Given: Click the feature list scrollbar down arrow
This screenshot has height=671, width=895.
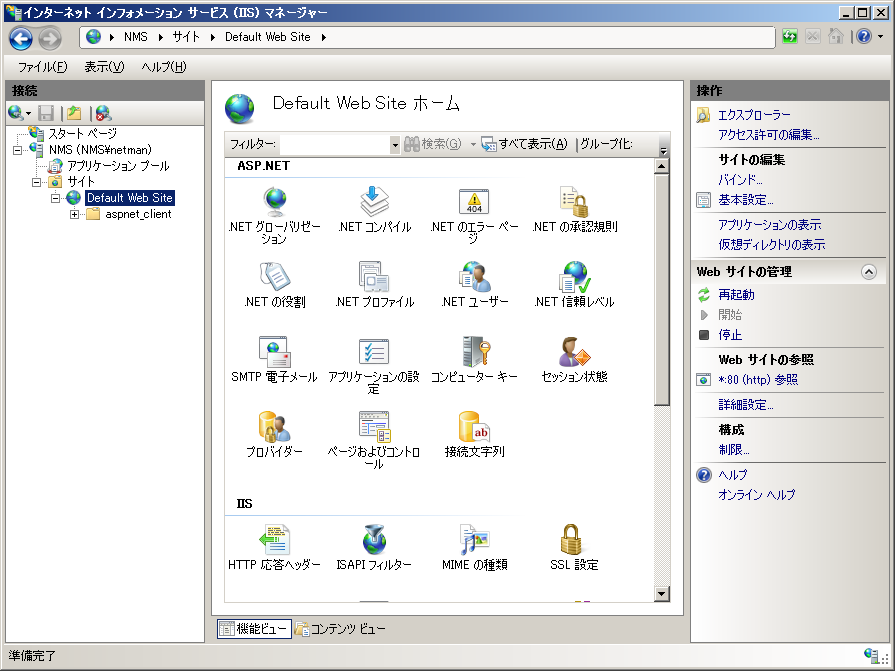Looking at the screenshot, I should coord(661,594).
